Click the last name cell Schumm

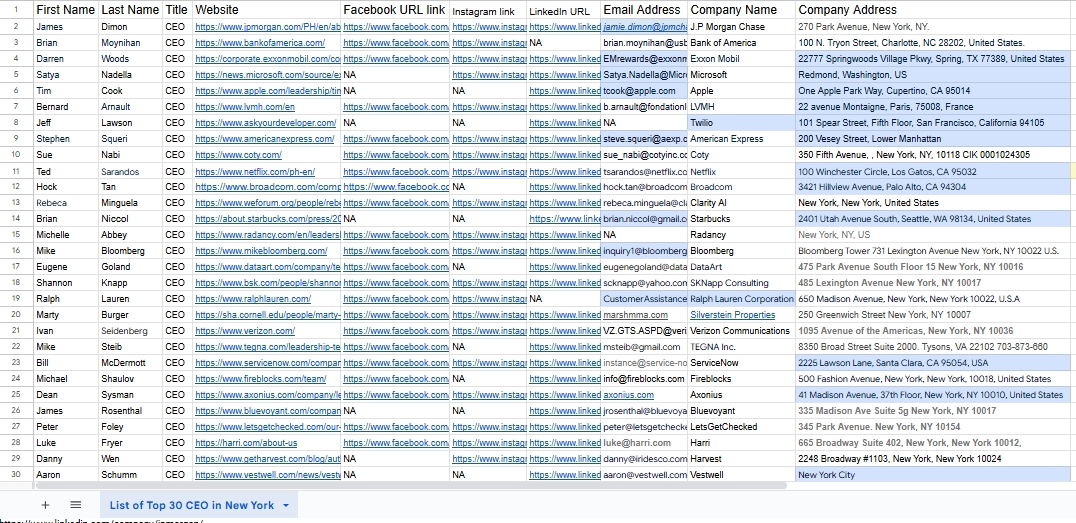tap(130, 475)
